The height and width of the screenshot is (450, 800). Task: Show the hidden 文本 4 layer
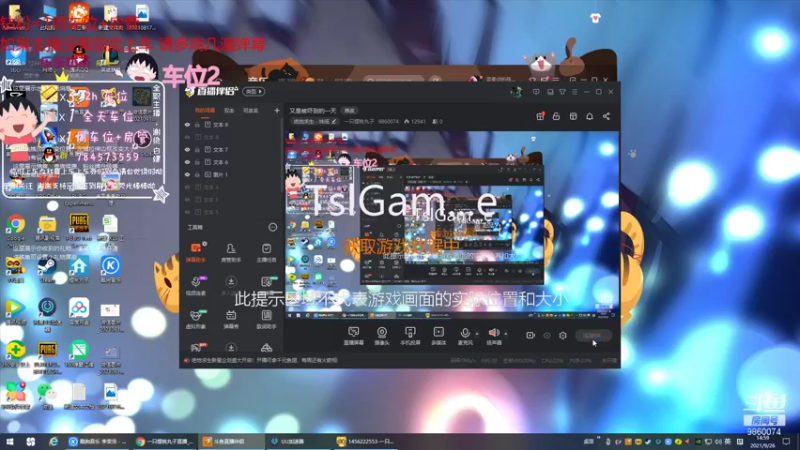coord(187,187)
